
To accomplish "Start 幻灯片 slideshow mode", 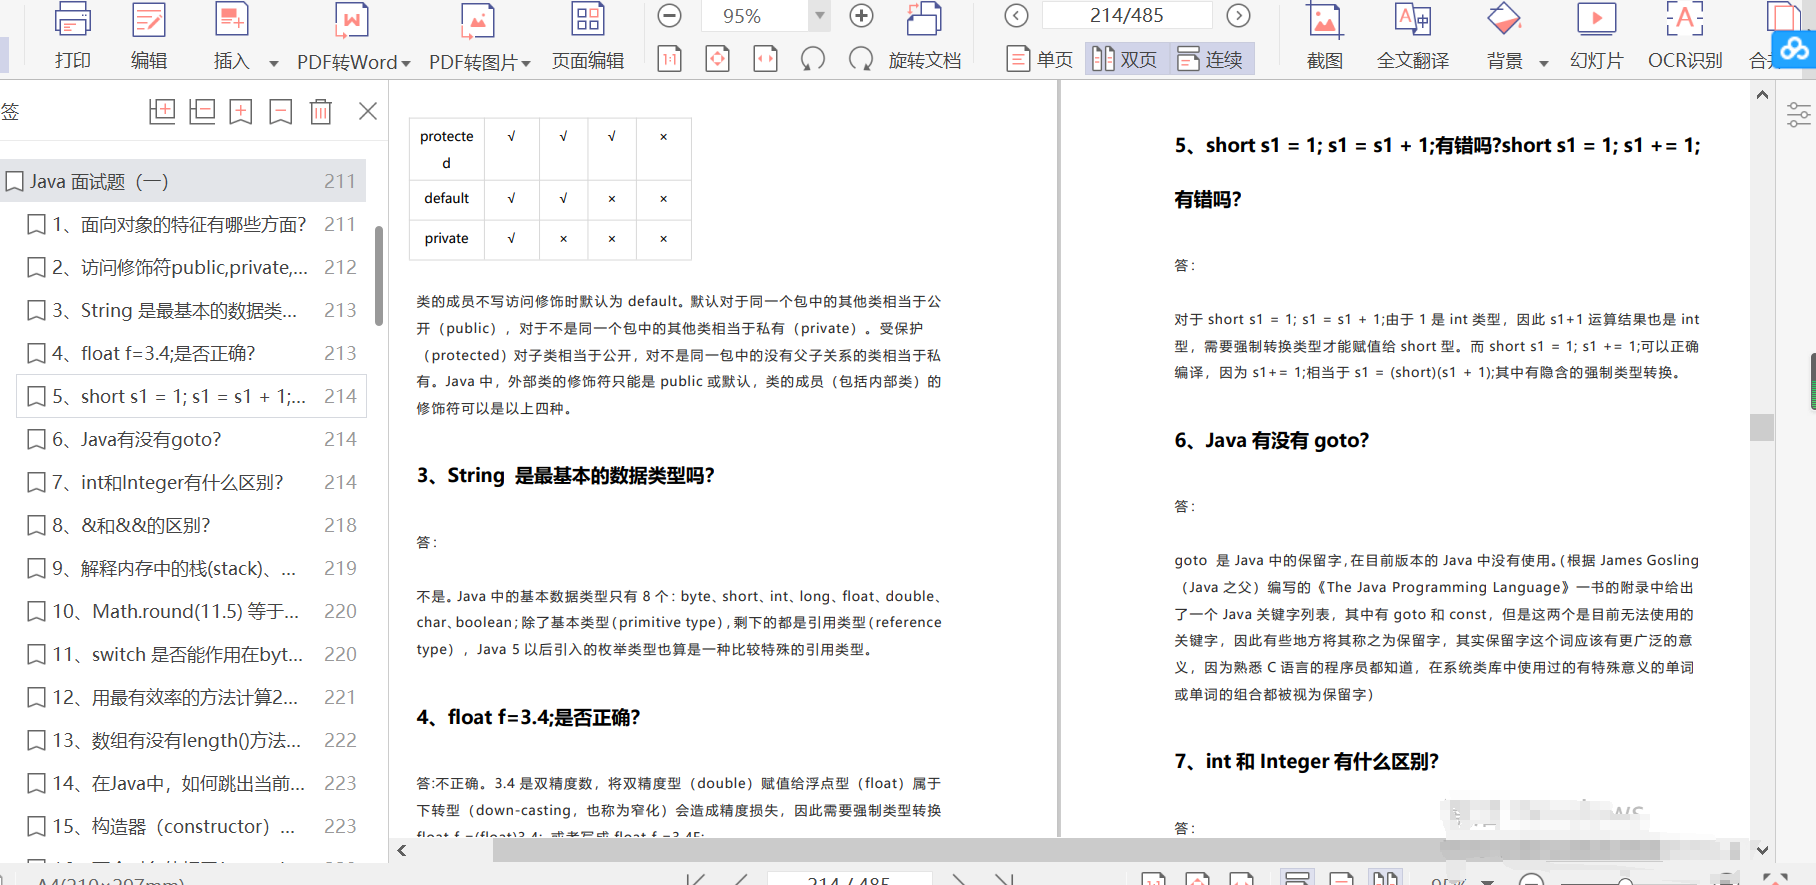I will 1596,38.
